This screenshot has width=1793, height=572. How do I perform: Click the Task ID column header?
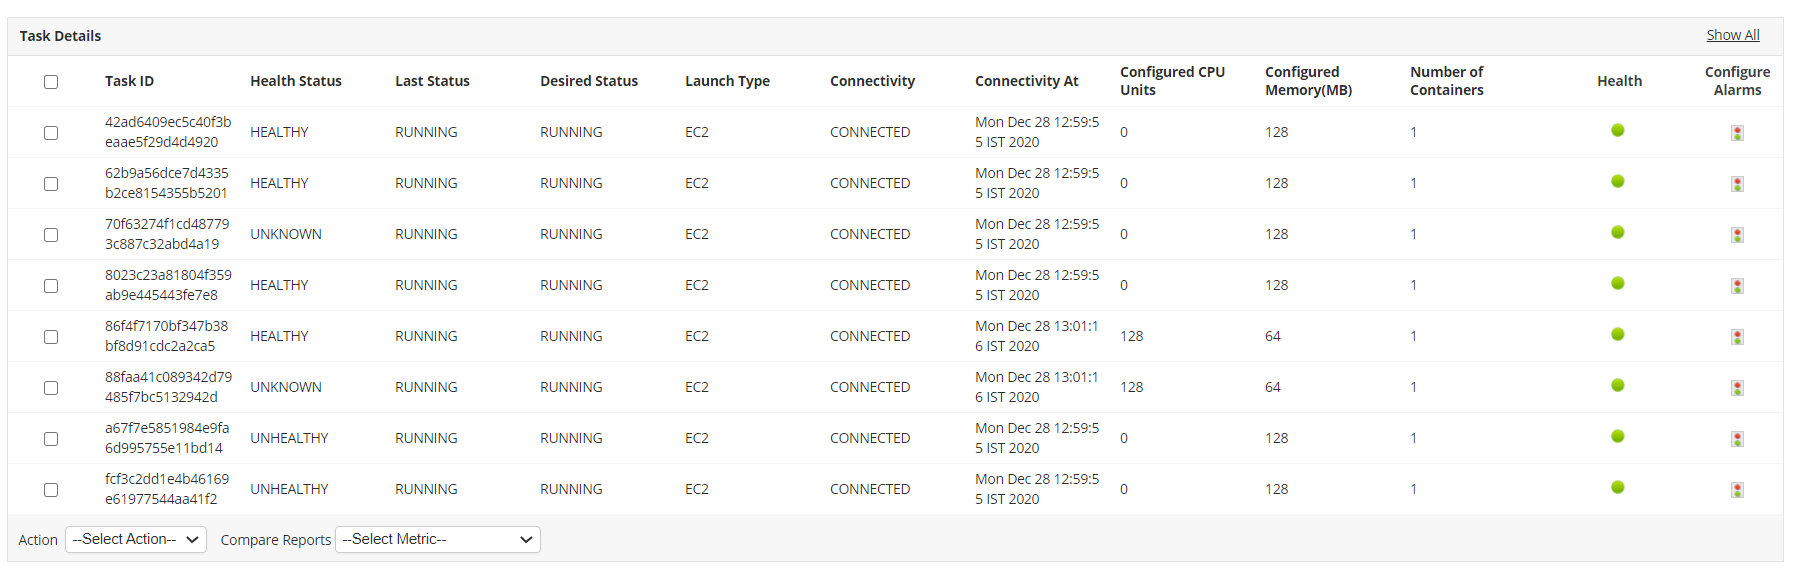click(129, 81)
